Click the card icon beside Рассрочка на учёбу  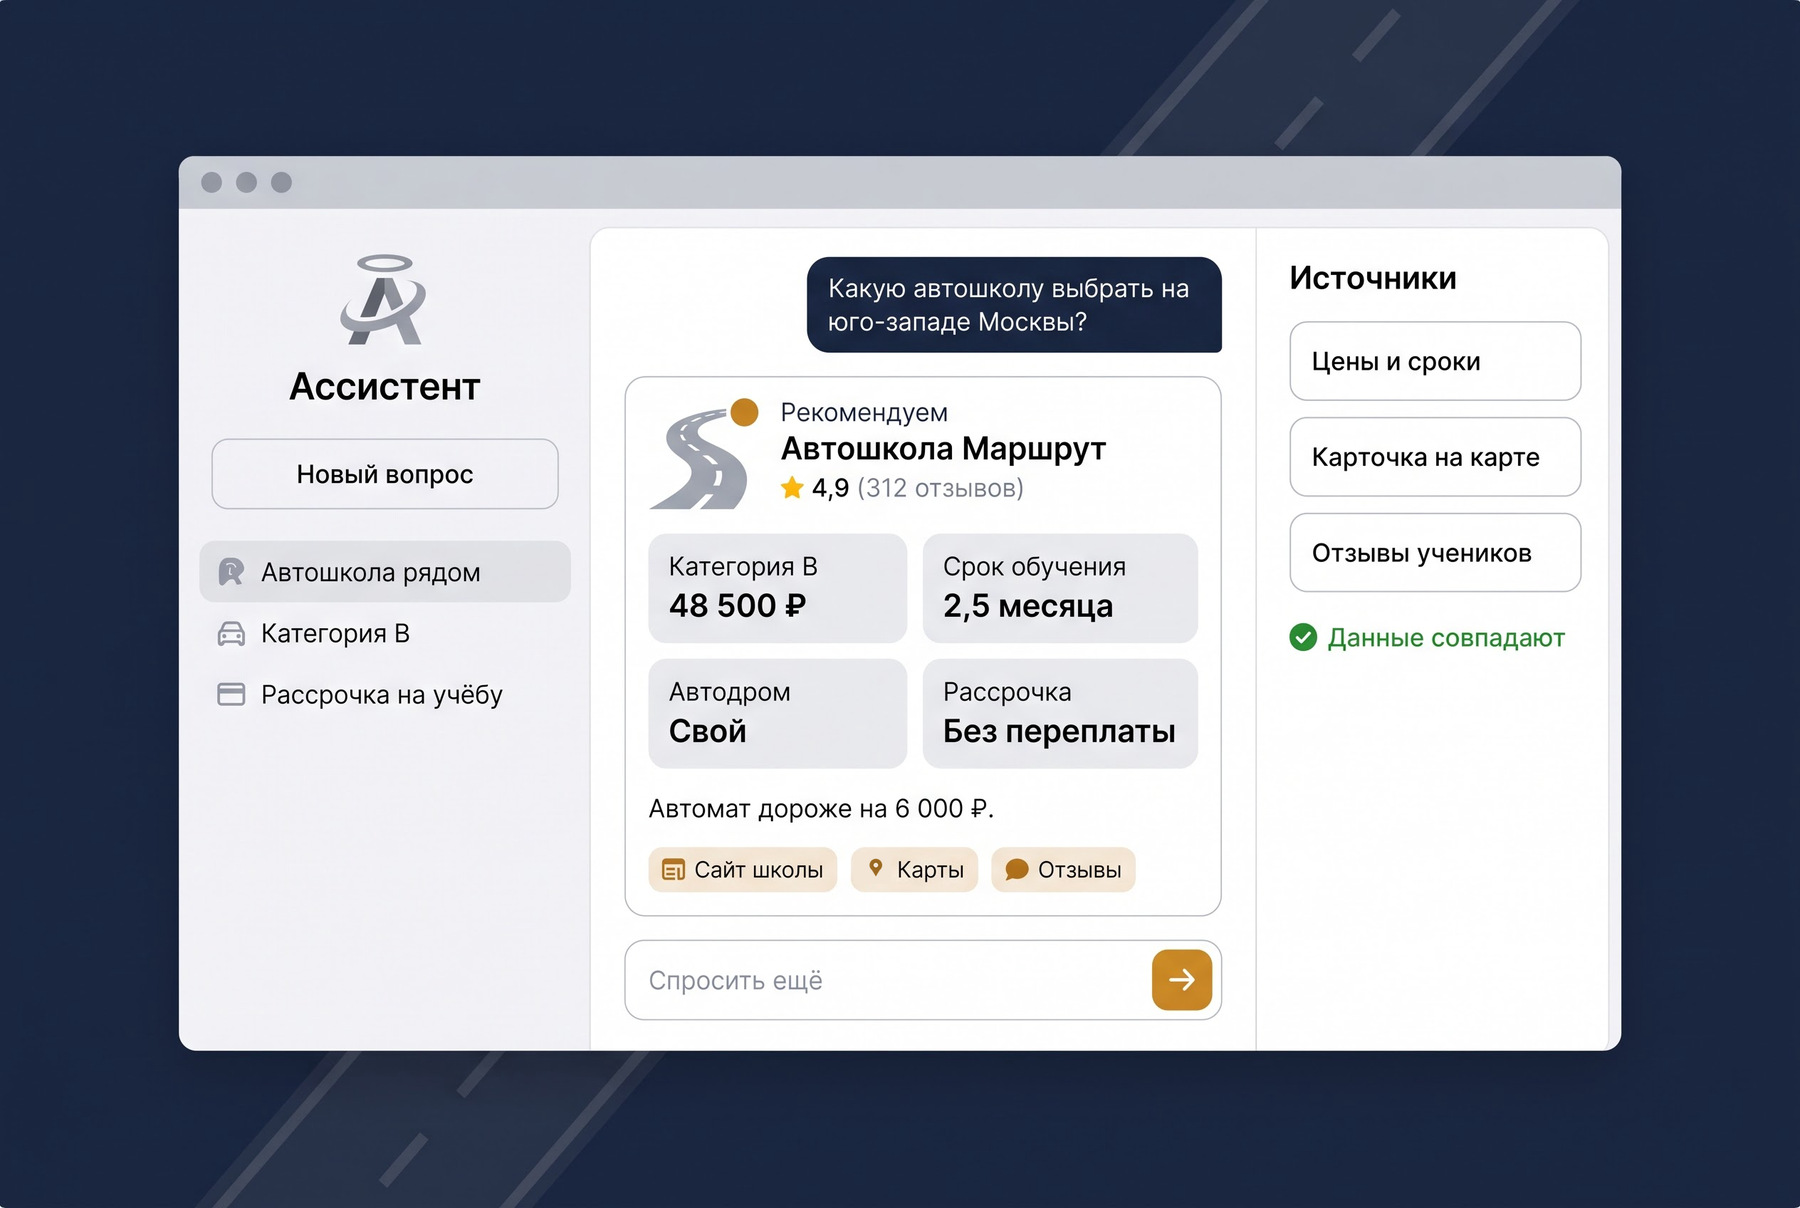(231, 695)
